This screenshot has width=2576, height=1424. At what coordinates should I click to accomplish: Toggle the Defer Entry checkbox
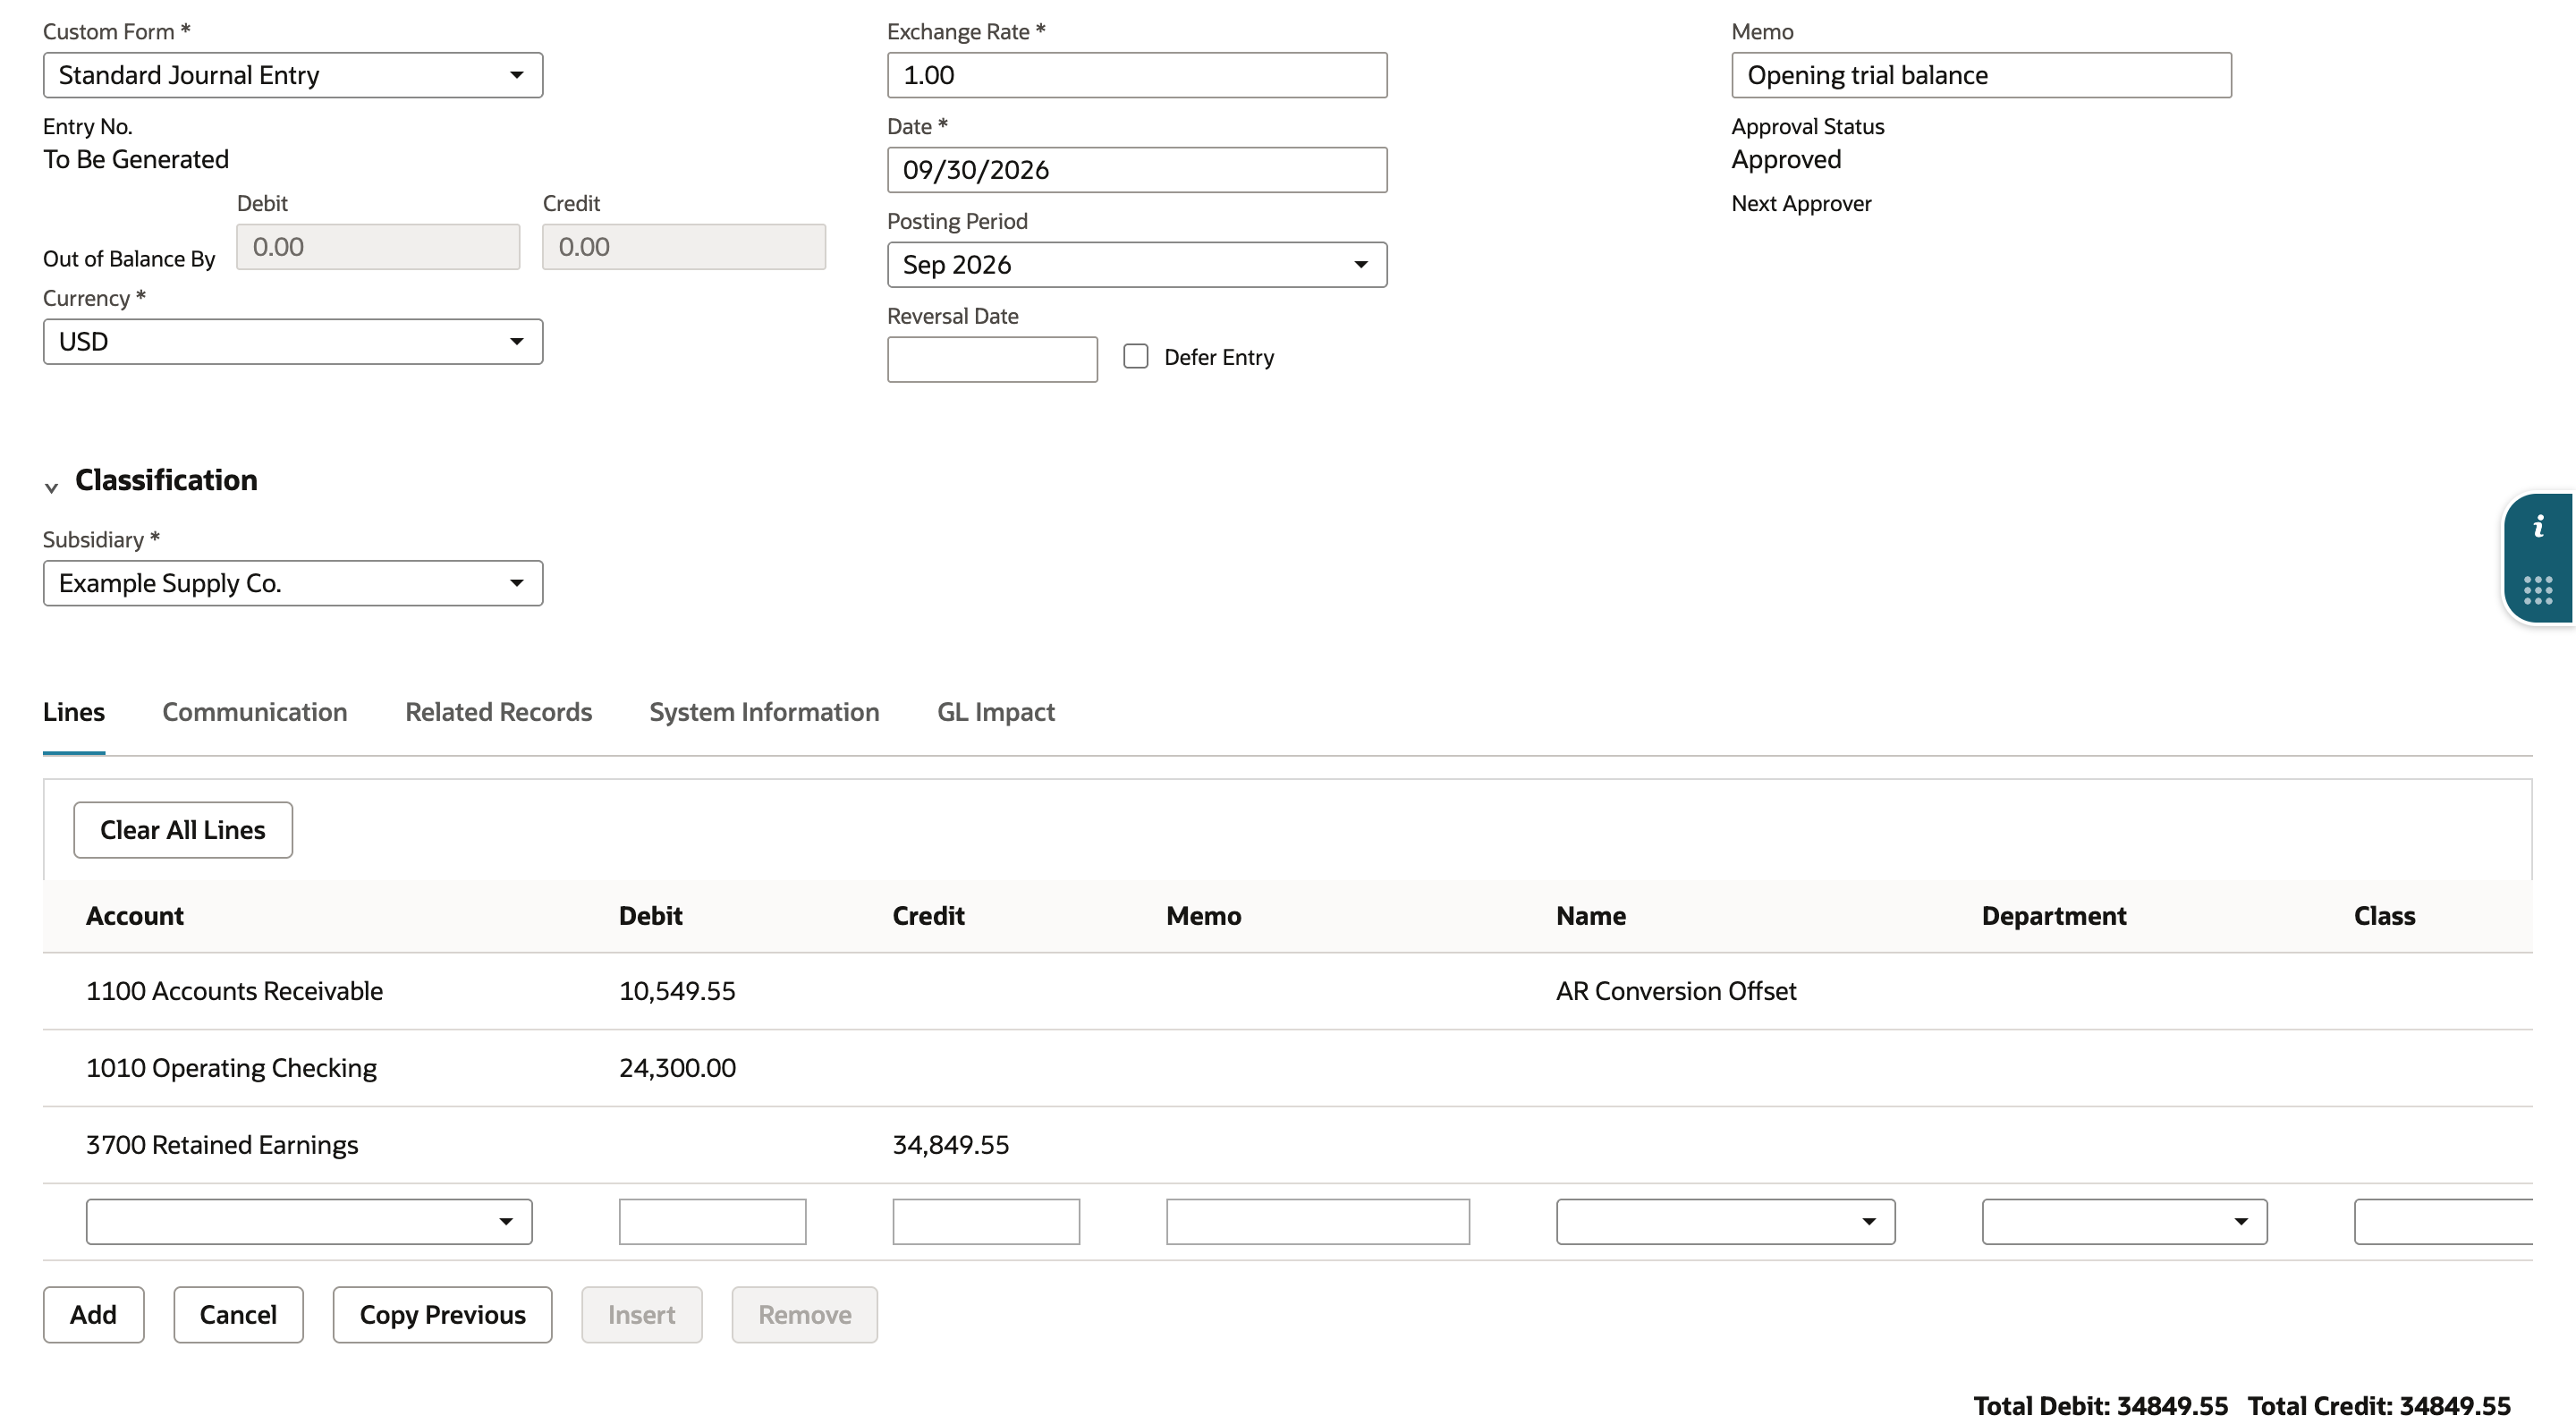[1135, 357]
